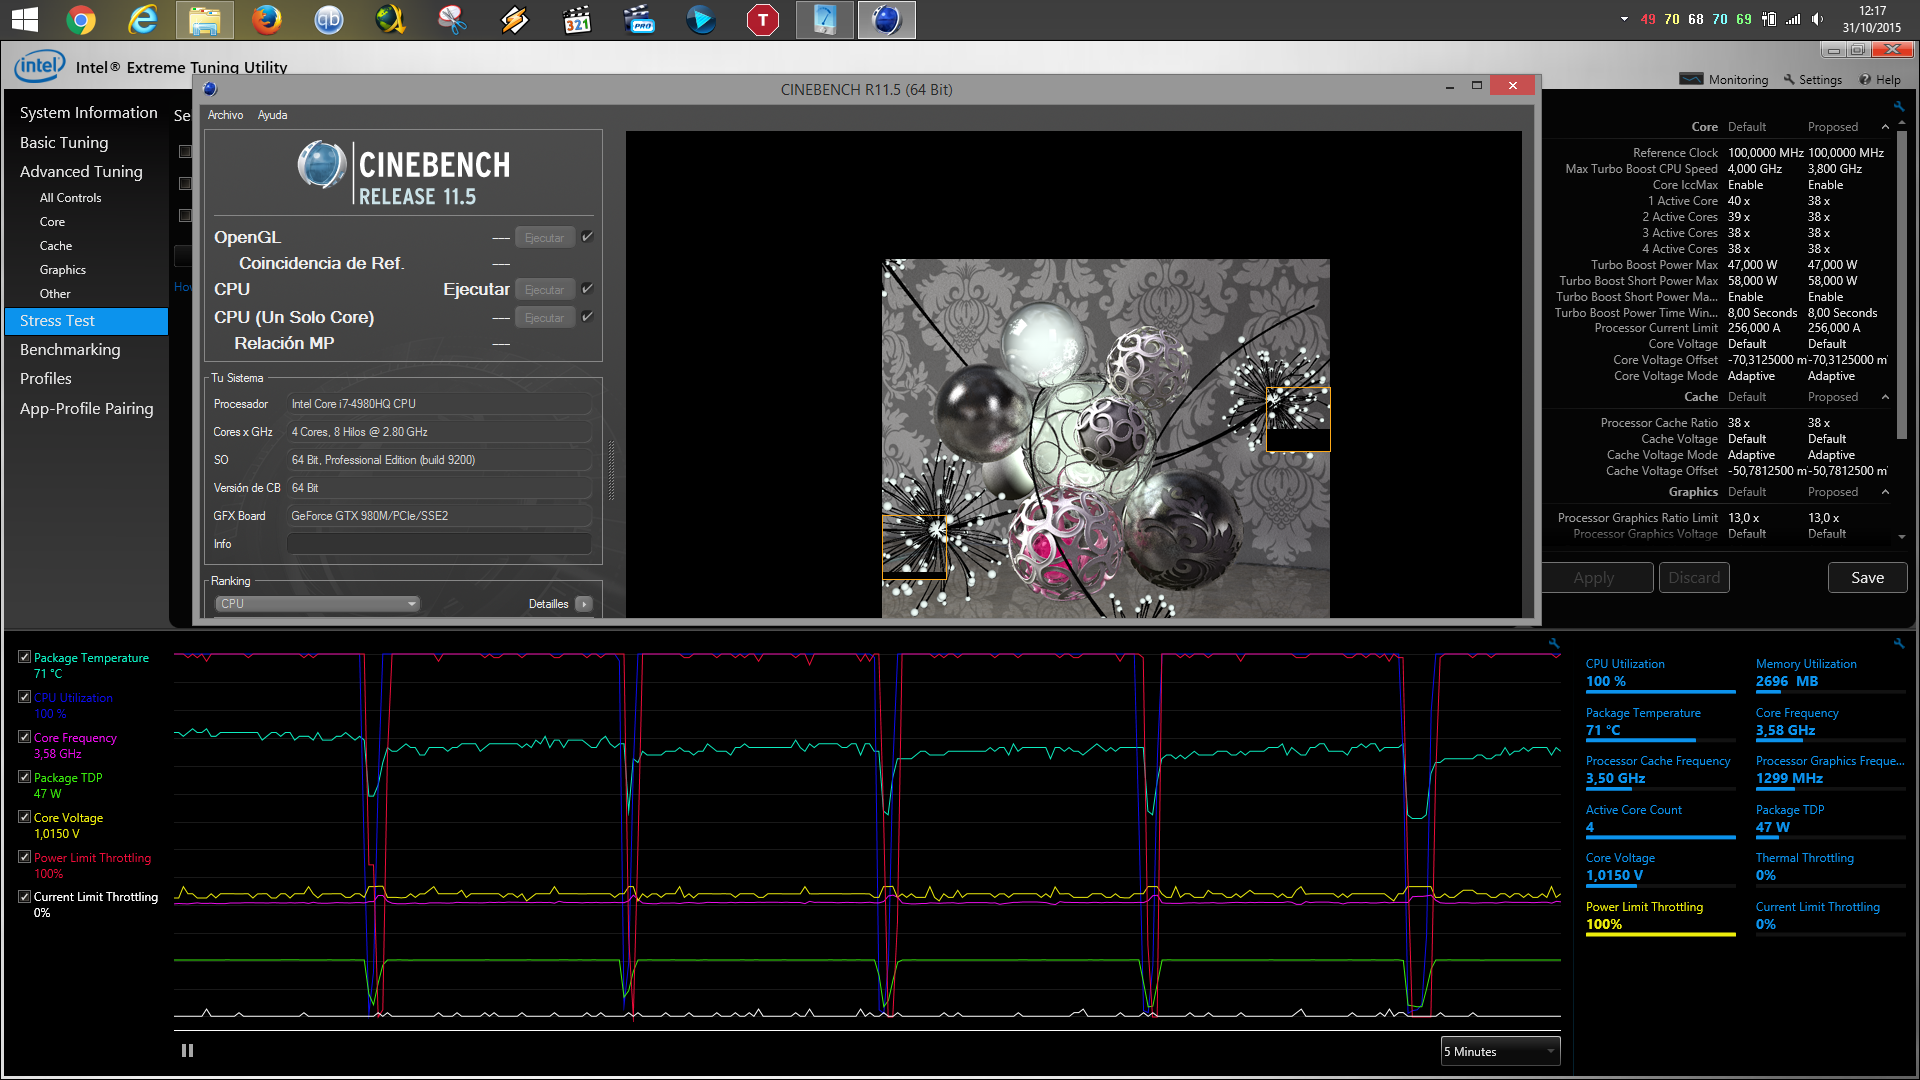Image resolution: width=1920 pixels, height=1080 pixels.
Task: Toggle CPU (Un Solo Core) checkbox
Action: [x=588, y=317]
